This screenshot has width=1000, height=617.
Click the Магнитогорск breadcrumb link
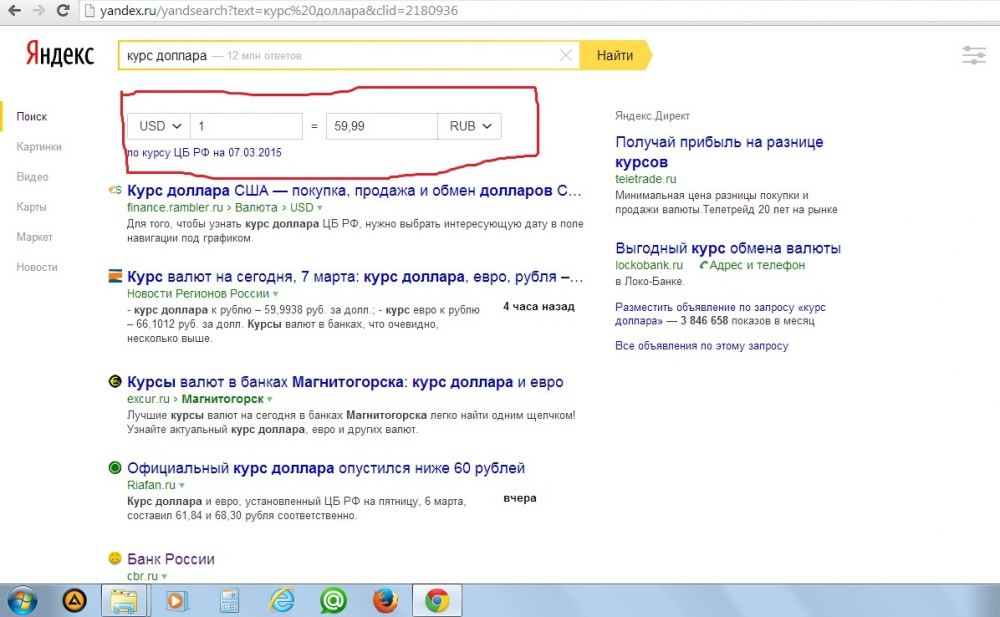coord(223,399)
